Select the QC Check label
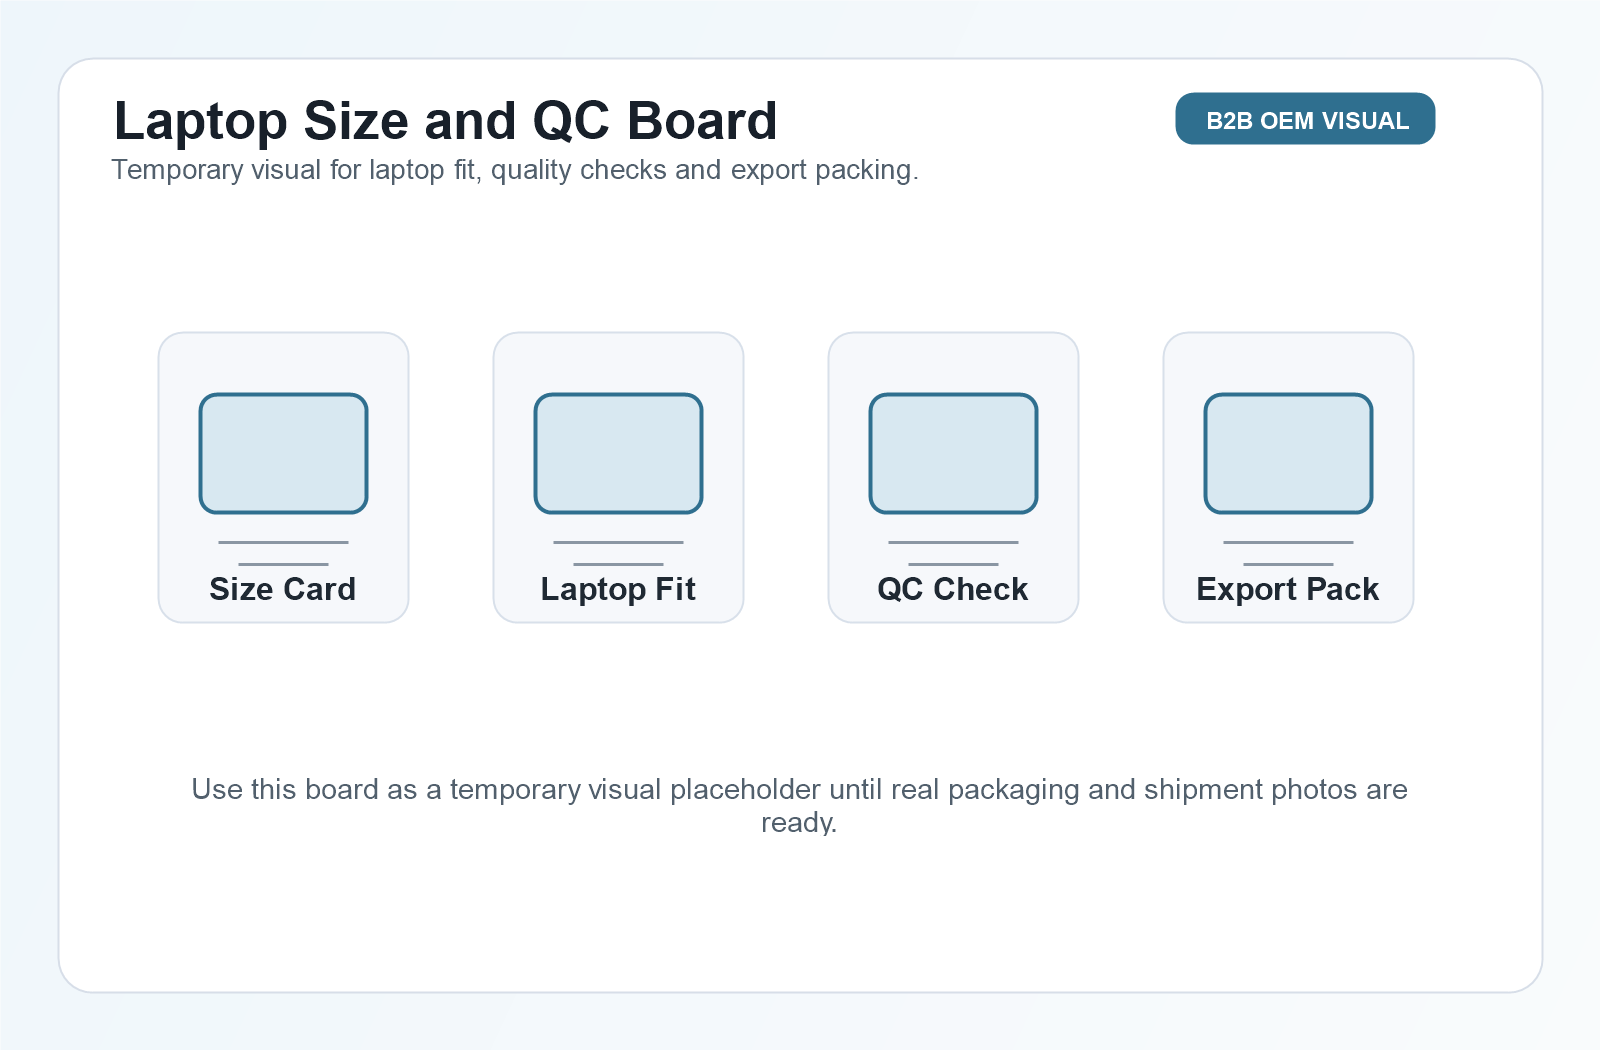The height and width of the screenshot is (1050, 1600). [x=953, y=589]
